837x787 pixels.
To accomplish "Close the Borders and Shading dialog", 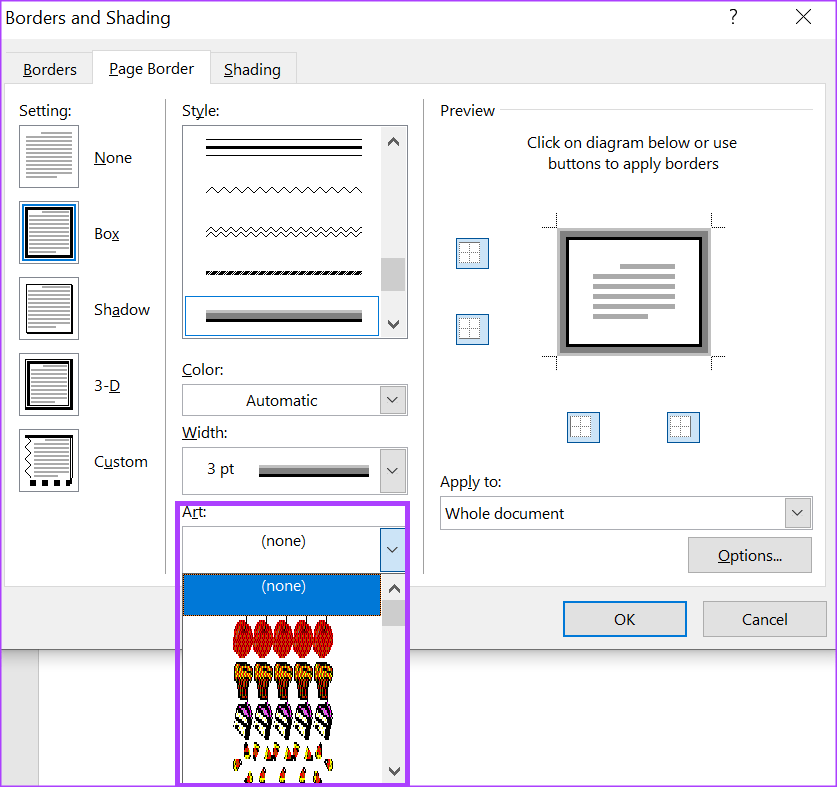I will pos(803,17).
